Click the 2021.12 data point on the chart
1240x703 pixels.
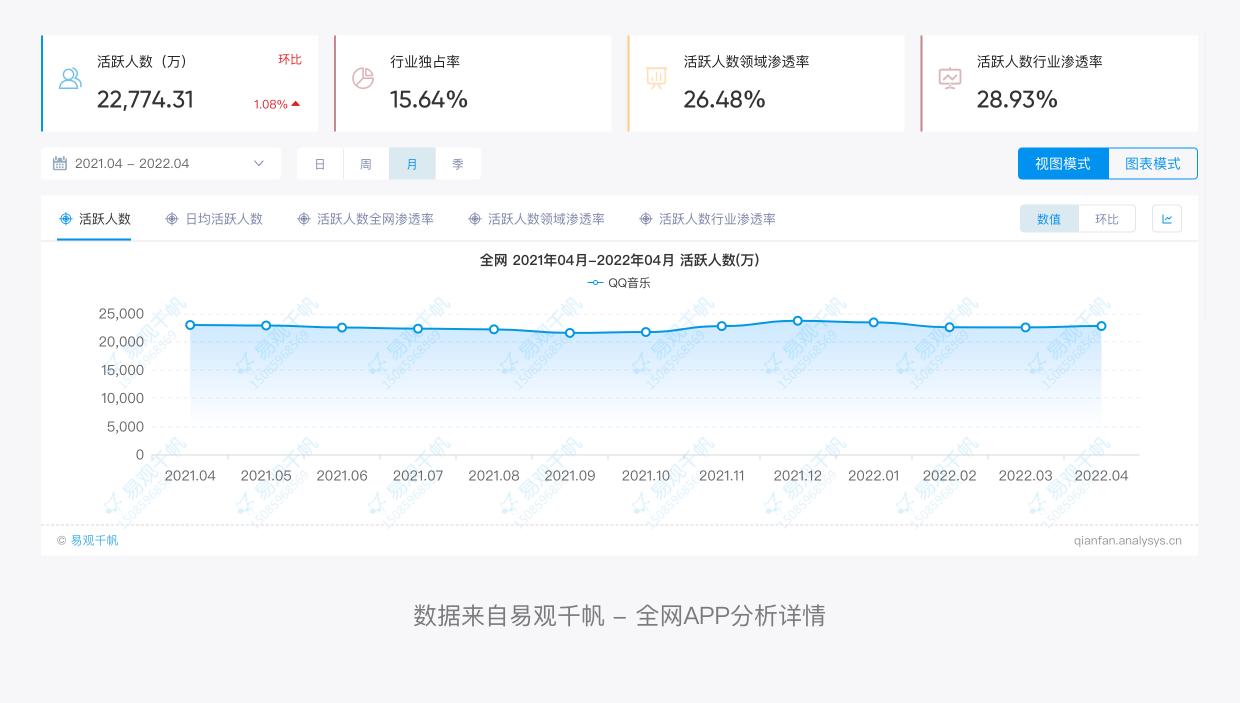[797, 321]
